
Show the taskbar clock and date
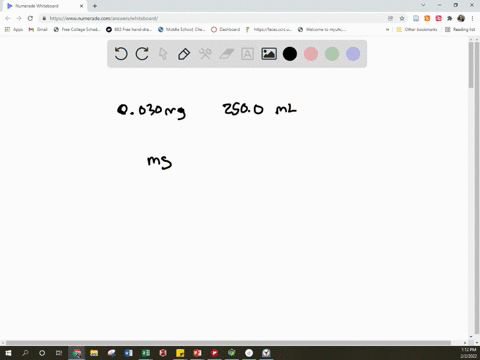click(468, 353)
